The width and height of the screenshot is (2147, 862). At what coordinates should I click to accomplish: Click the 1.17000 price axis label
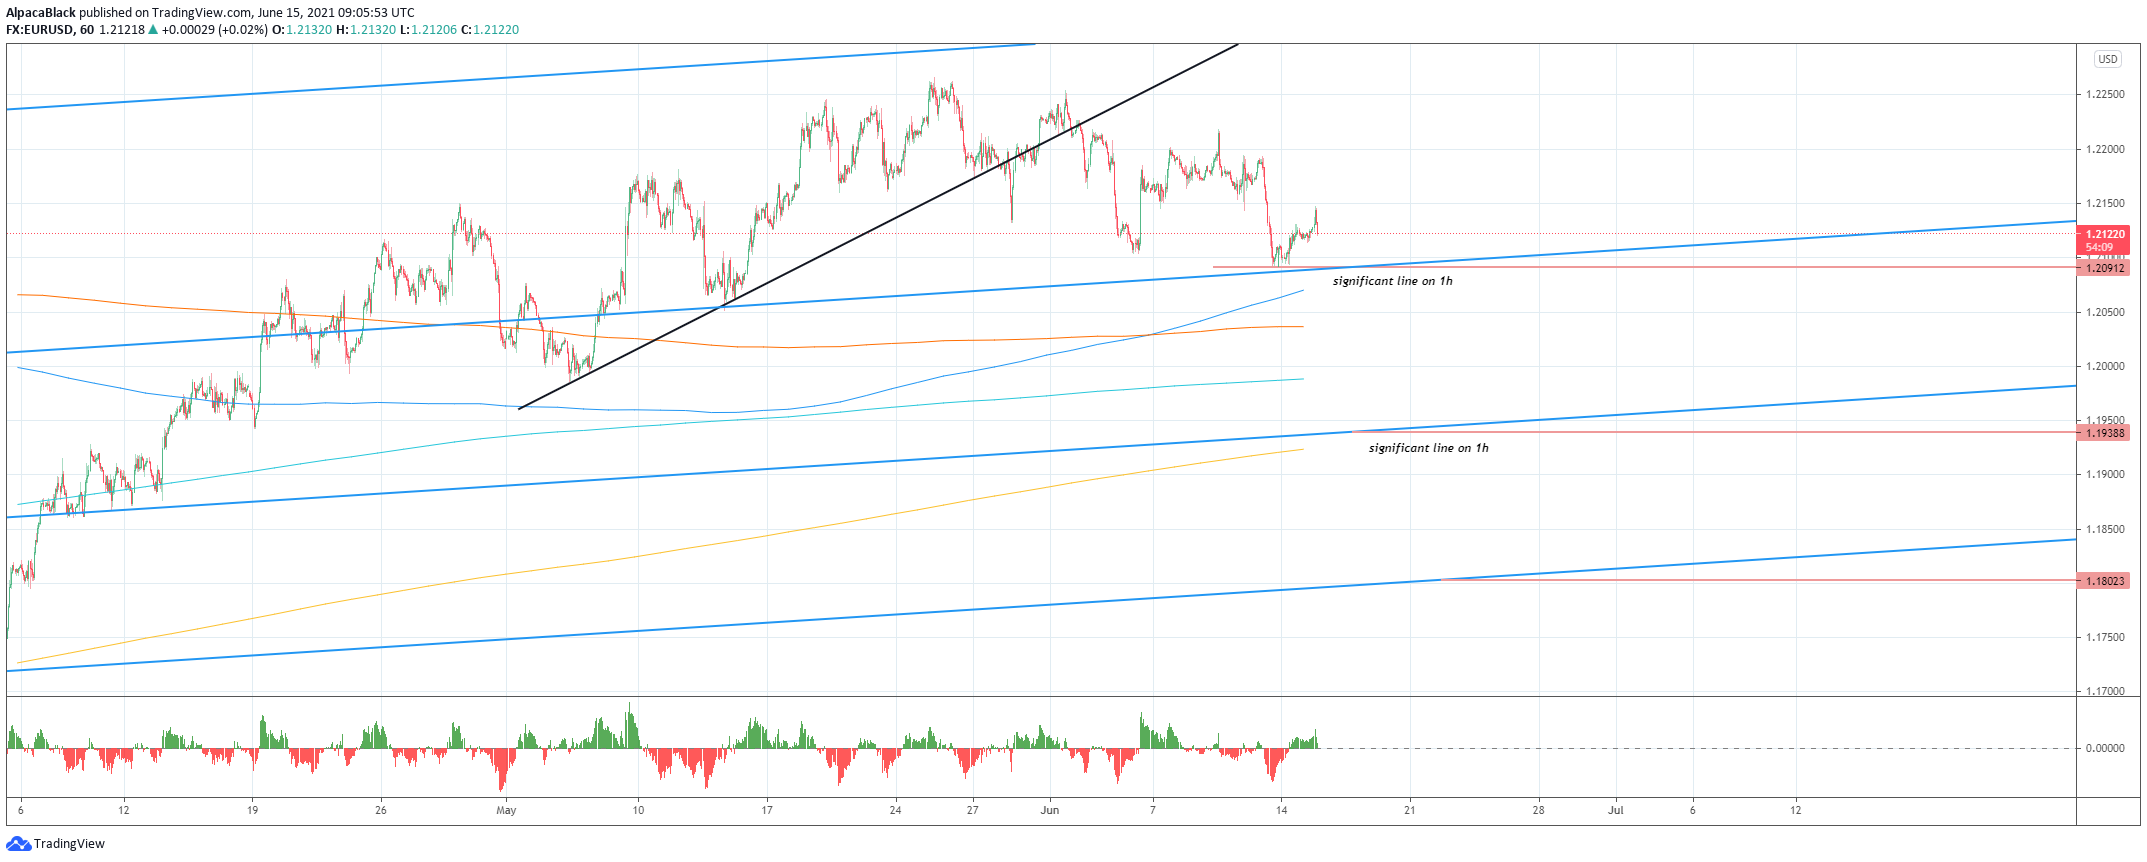(2105, 691)
